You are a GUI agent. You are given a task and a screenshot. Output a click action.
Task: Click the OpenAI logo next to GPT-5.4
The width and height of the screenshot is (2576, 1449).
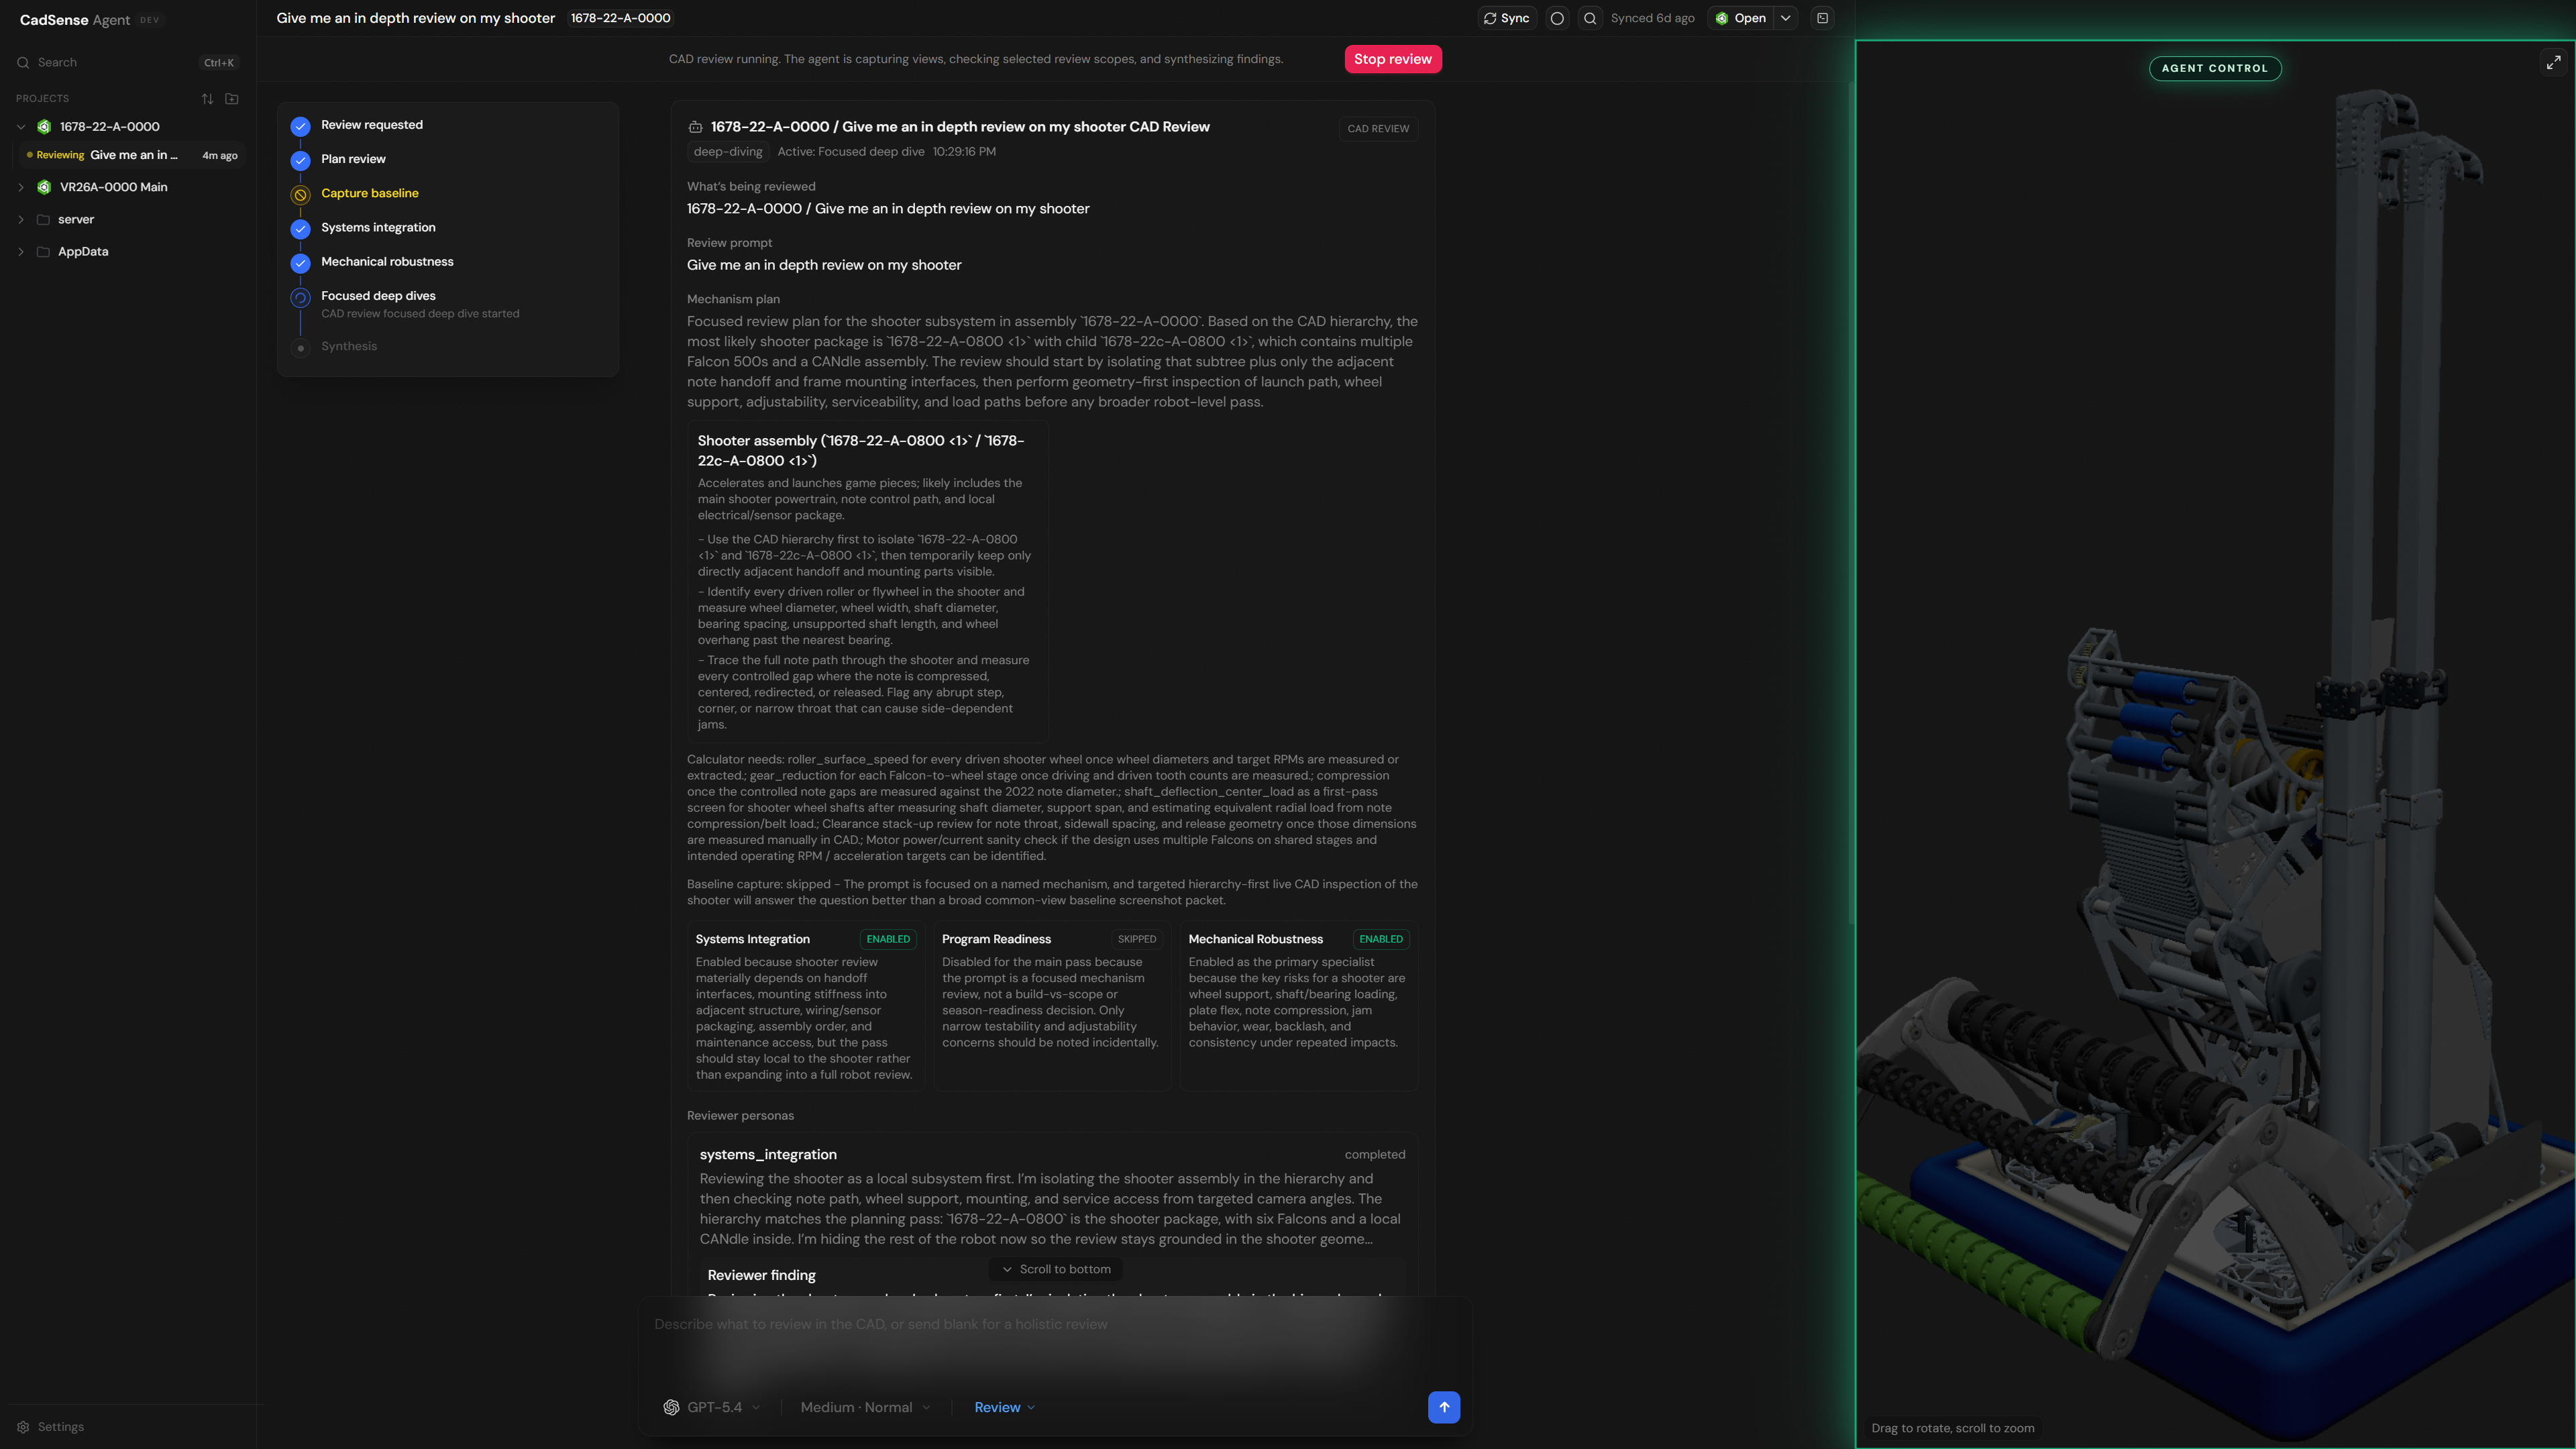coord(671,1407)
